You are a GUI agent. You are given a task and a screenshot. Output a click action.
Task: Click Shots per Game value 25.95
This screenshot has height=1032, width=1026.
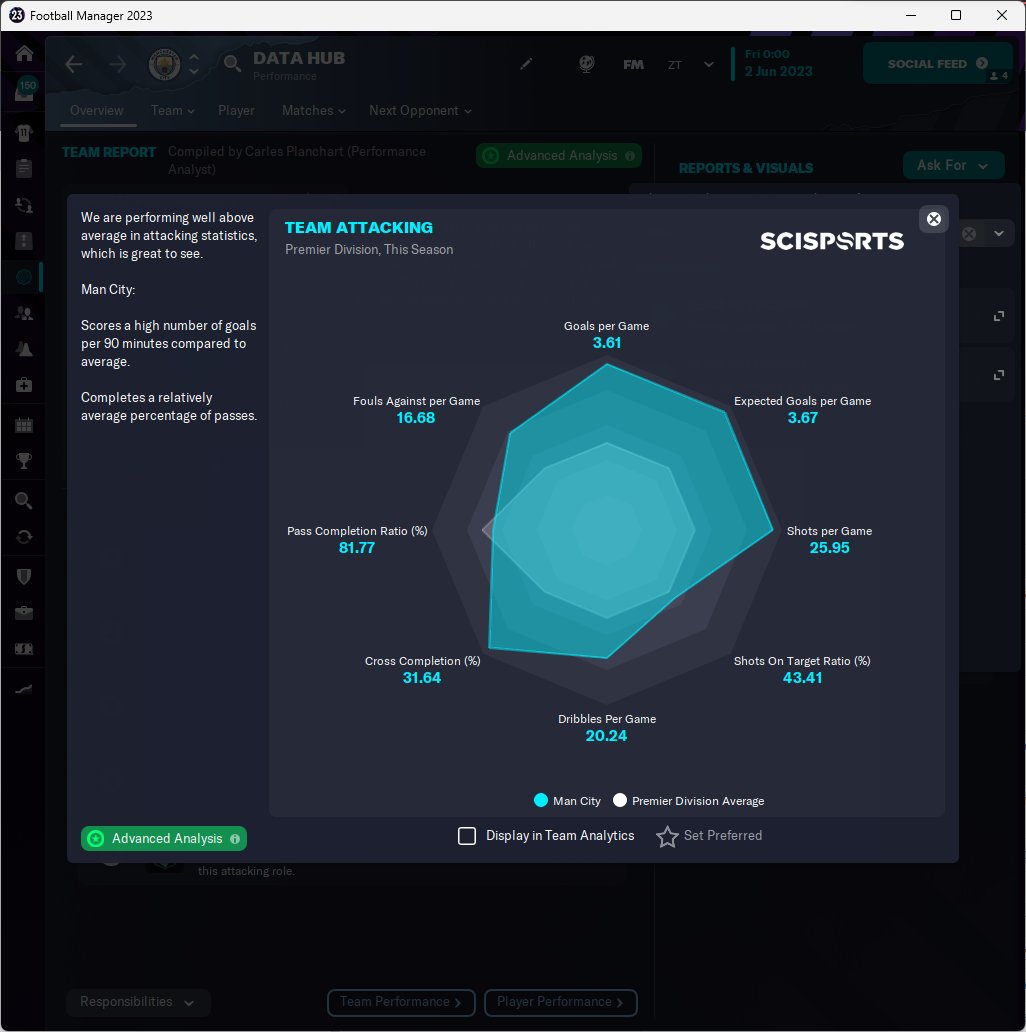click(829, 548)
